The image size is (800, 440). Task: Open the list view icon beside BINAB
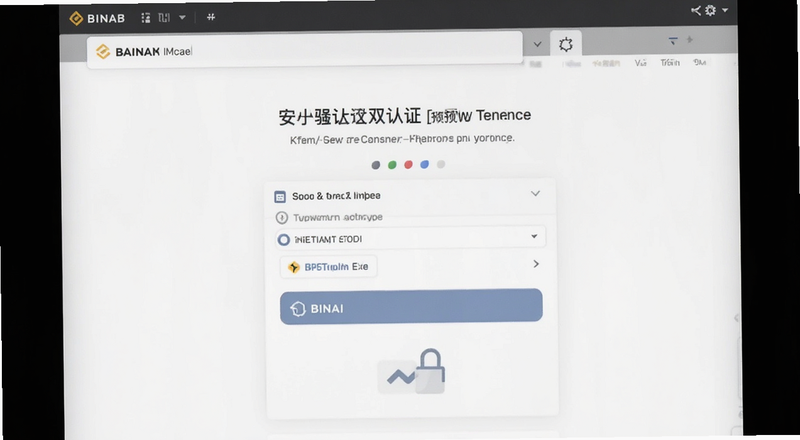point(146,18)
